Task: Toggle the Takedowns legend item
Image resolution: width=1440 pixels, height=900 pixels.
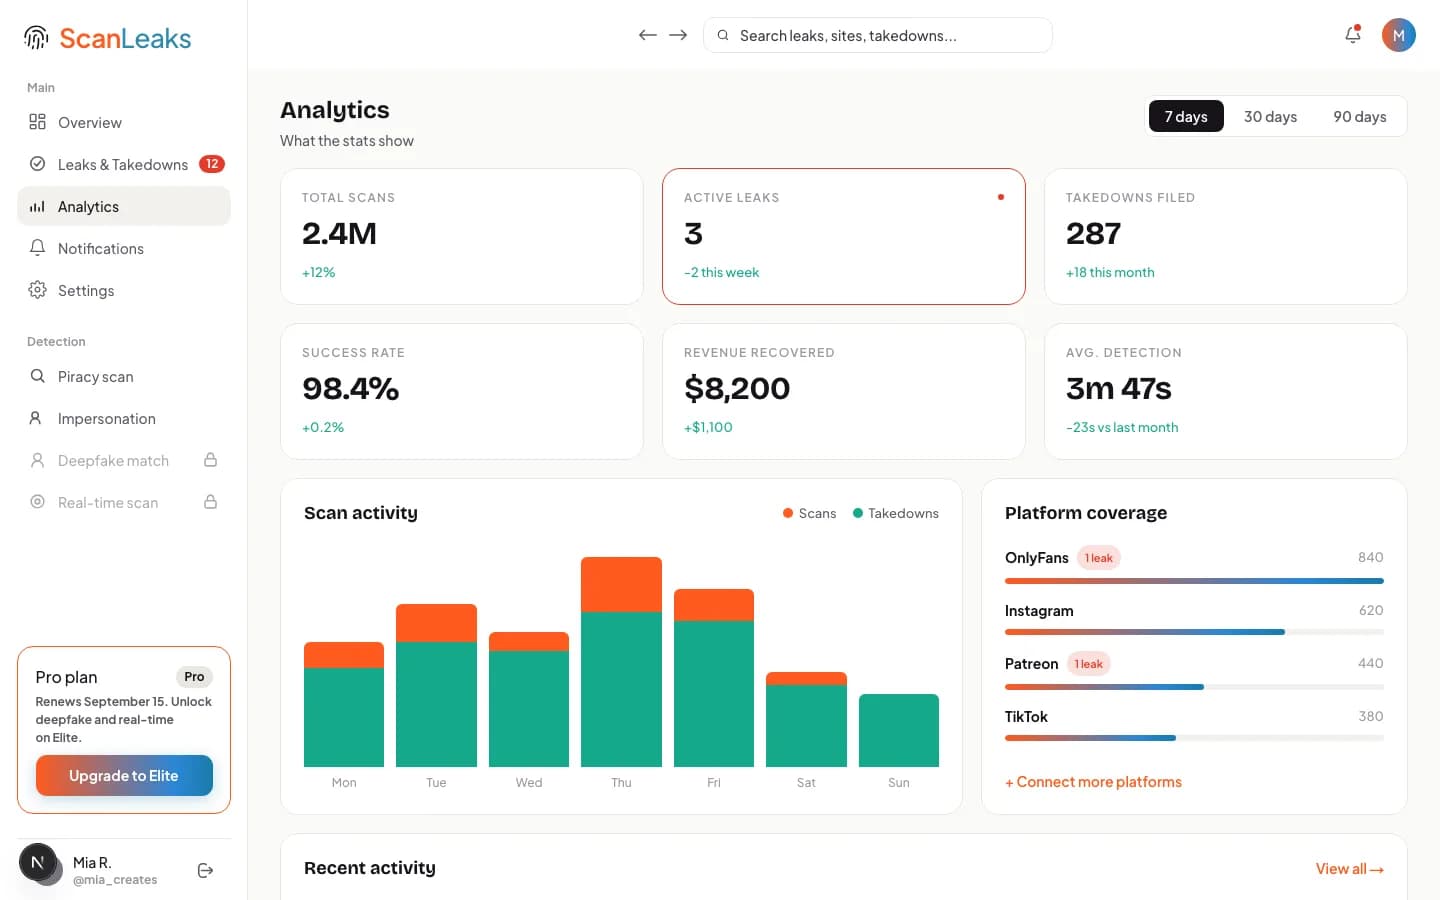Action: (895, 513)
